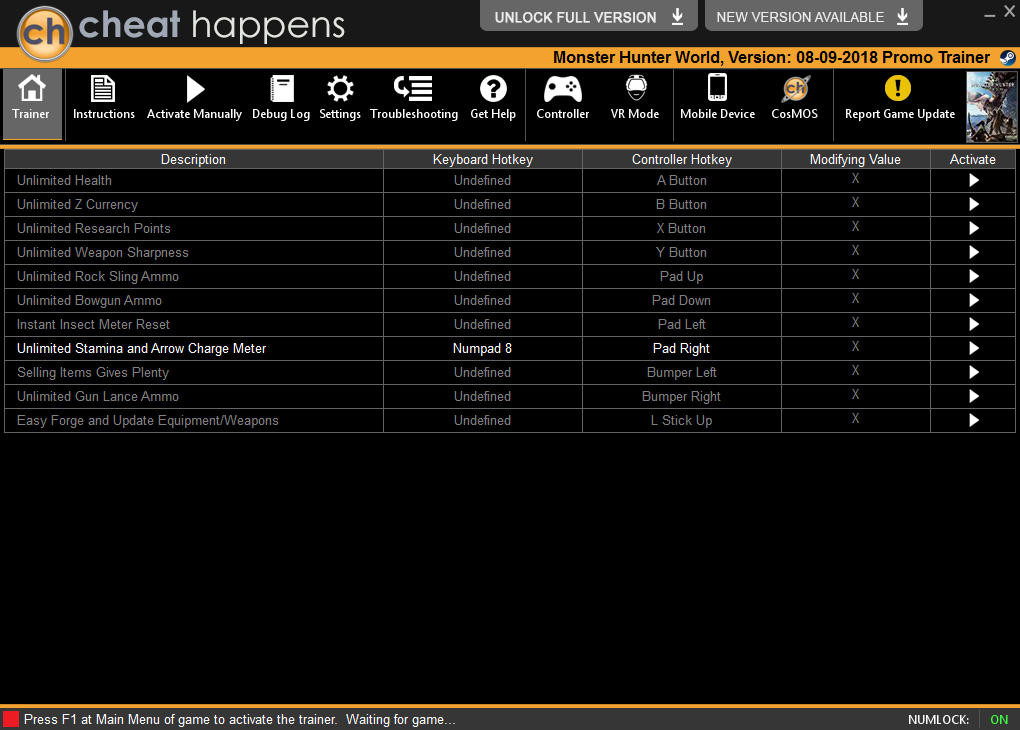Click the Activate Manually play icon
The height and width of the screenshot is (730, 1020).
[x=195, y=88]
